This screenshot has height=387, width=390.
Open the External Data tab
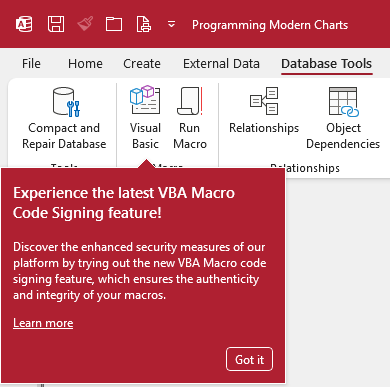(x=221, y=64)
